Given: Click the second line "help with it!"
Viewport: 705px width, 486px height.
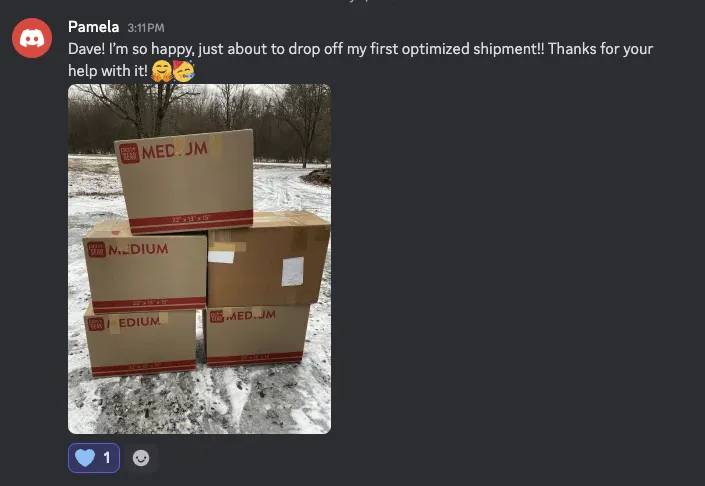Looking at the screenshot, I should (108, 71).
